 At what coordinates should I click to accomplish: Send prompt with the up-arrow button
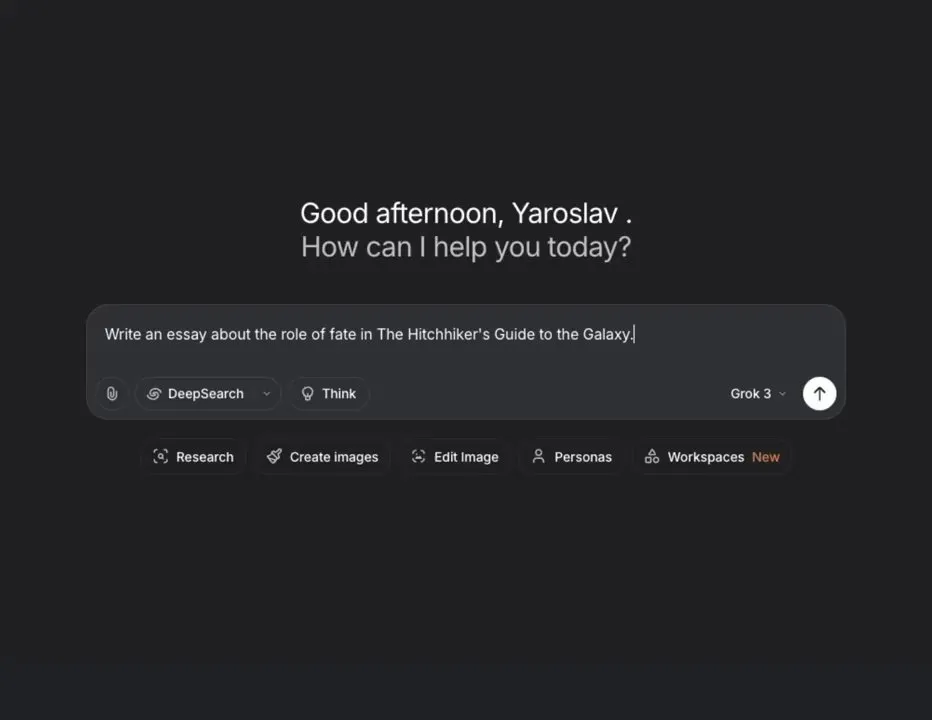coord(819,394)
